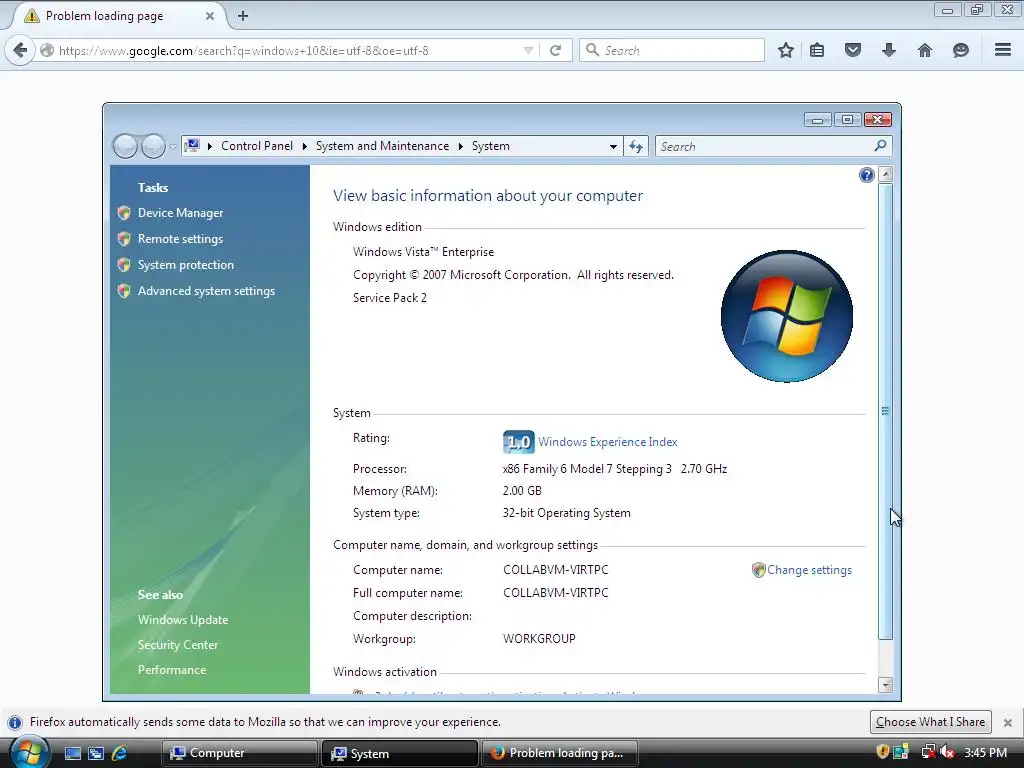Screen dimensions: 1024x768
Task: Open Firefox hamburger menu
Action: (x=1003, y=50)
